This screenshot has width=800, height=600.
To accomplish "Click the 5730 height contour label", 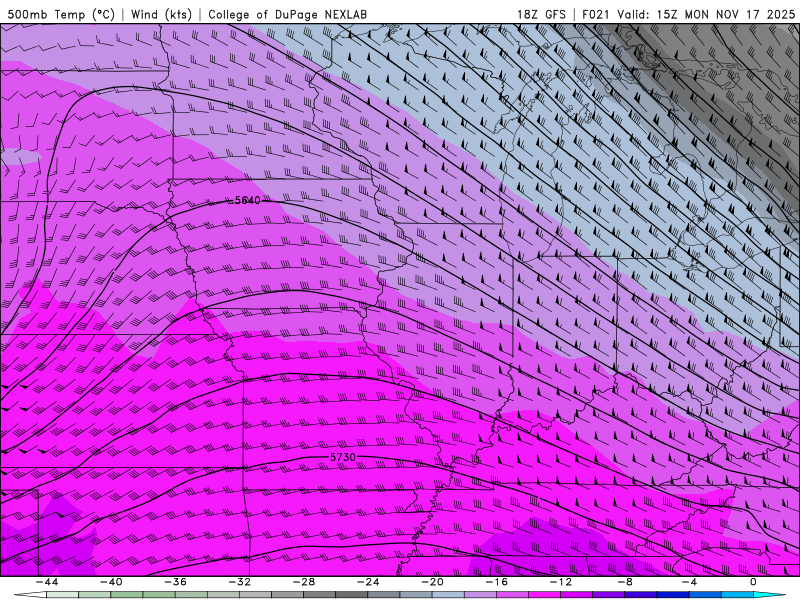I will click(x=343, y=457).
